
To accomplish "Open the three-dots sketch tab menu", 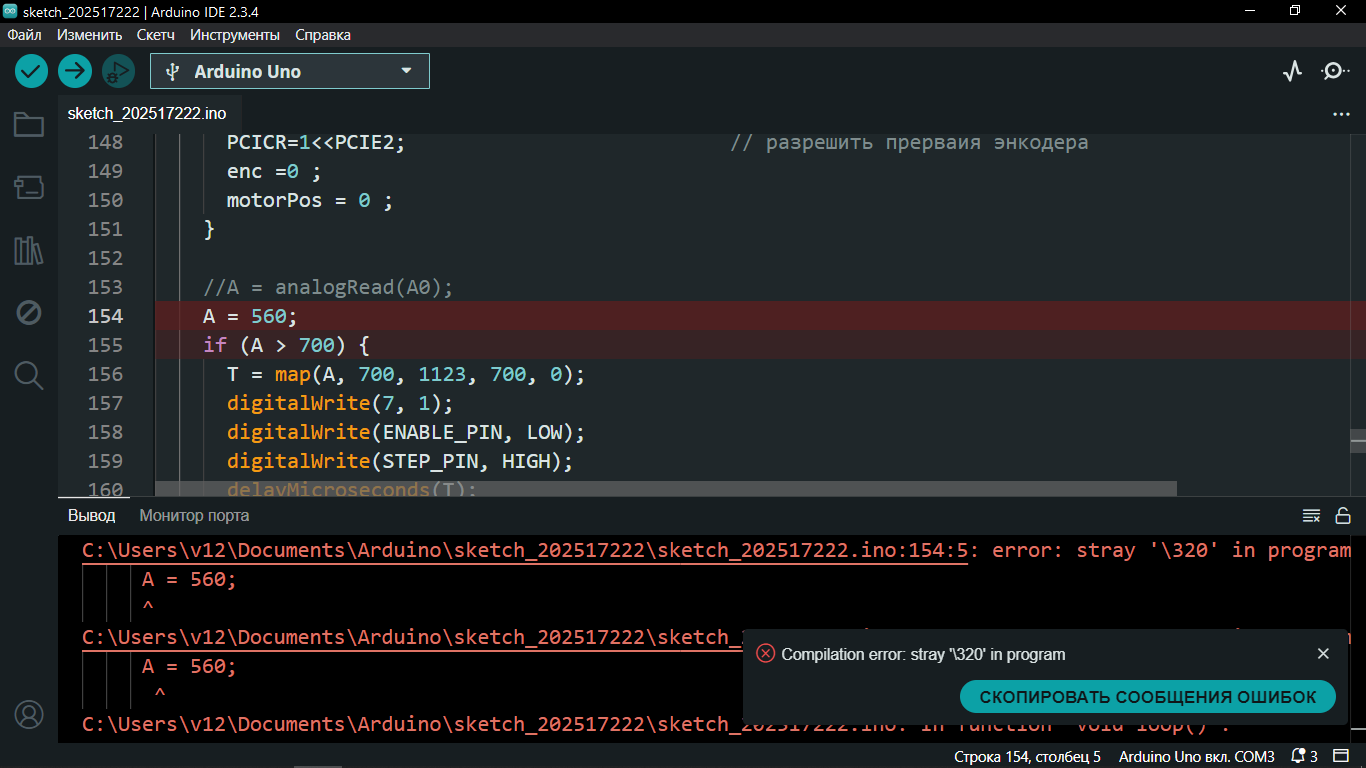I will pos(1341,114).
